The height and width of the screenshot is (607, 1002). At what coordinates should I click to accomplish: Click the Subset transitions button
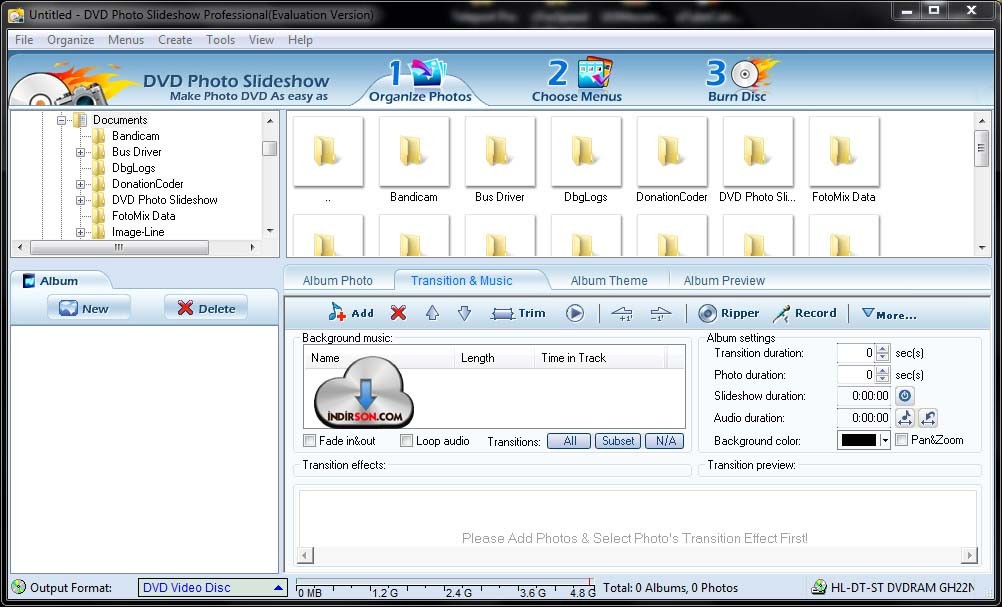tap(618, 441)
